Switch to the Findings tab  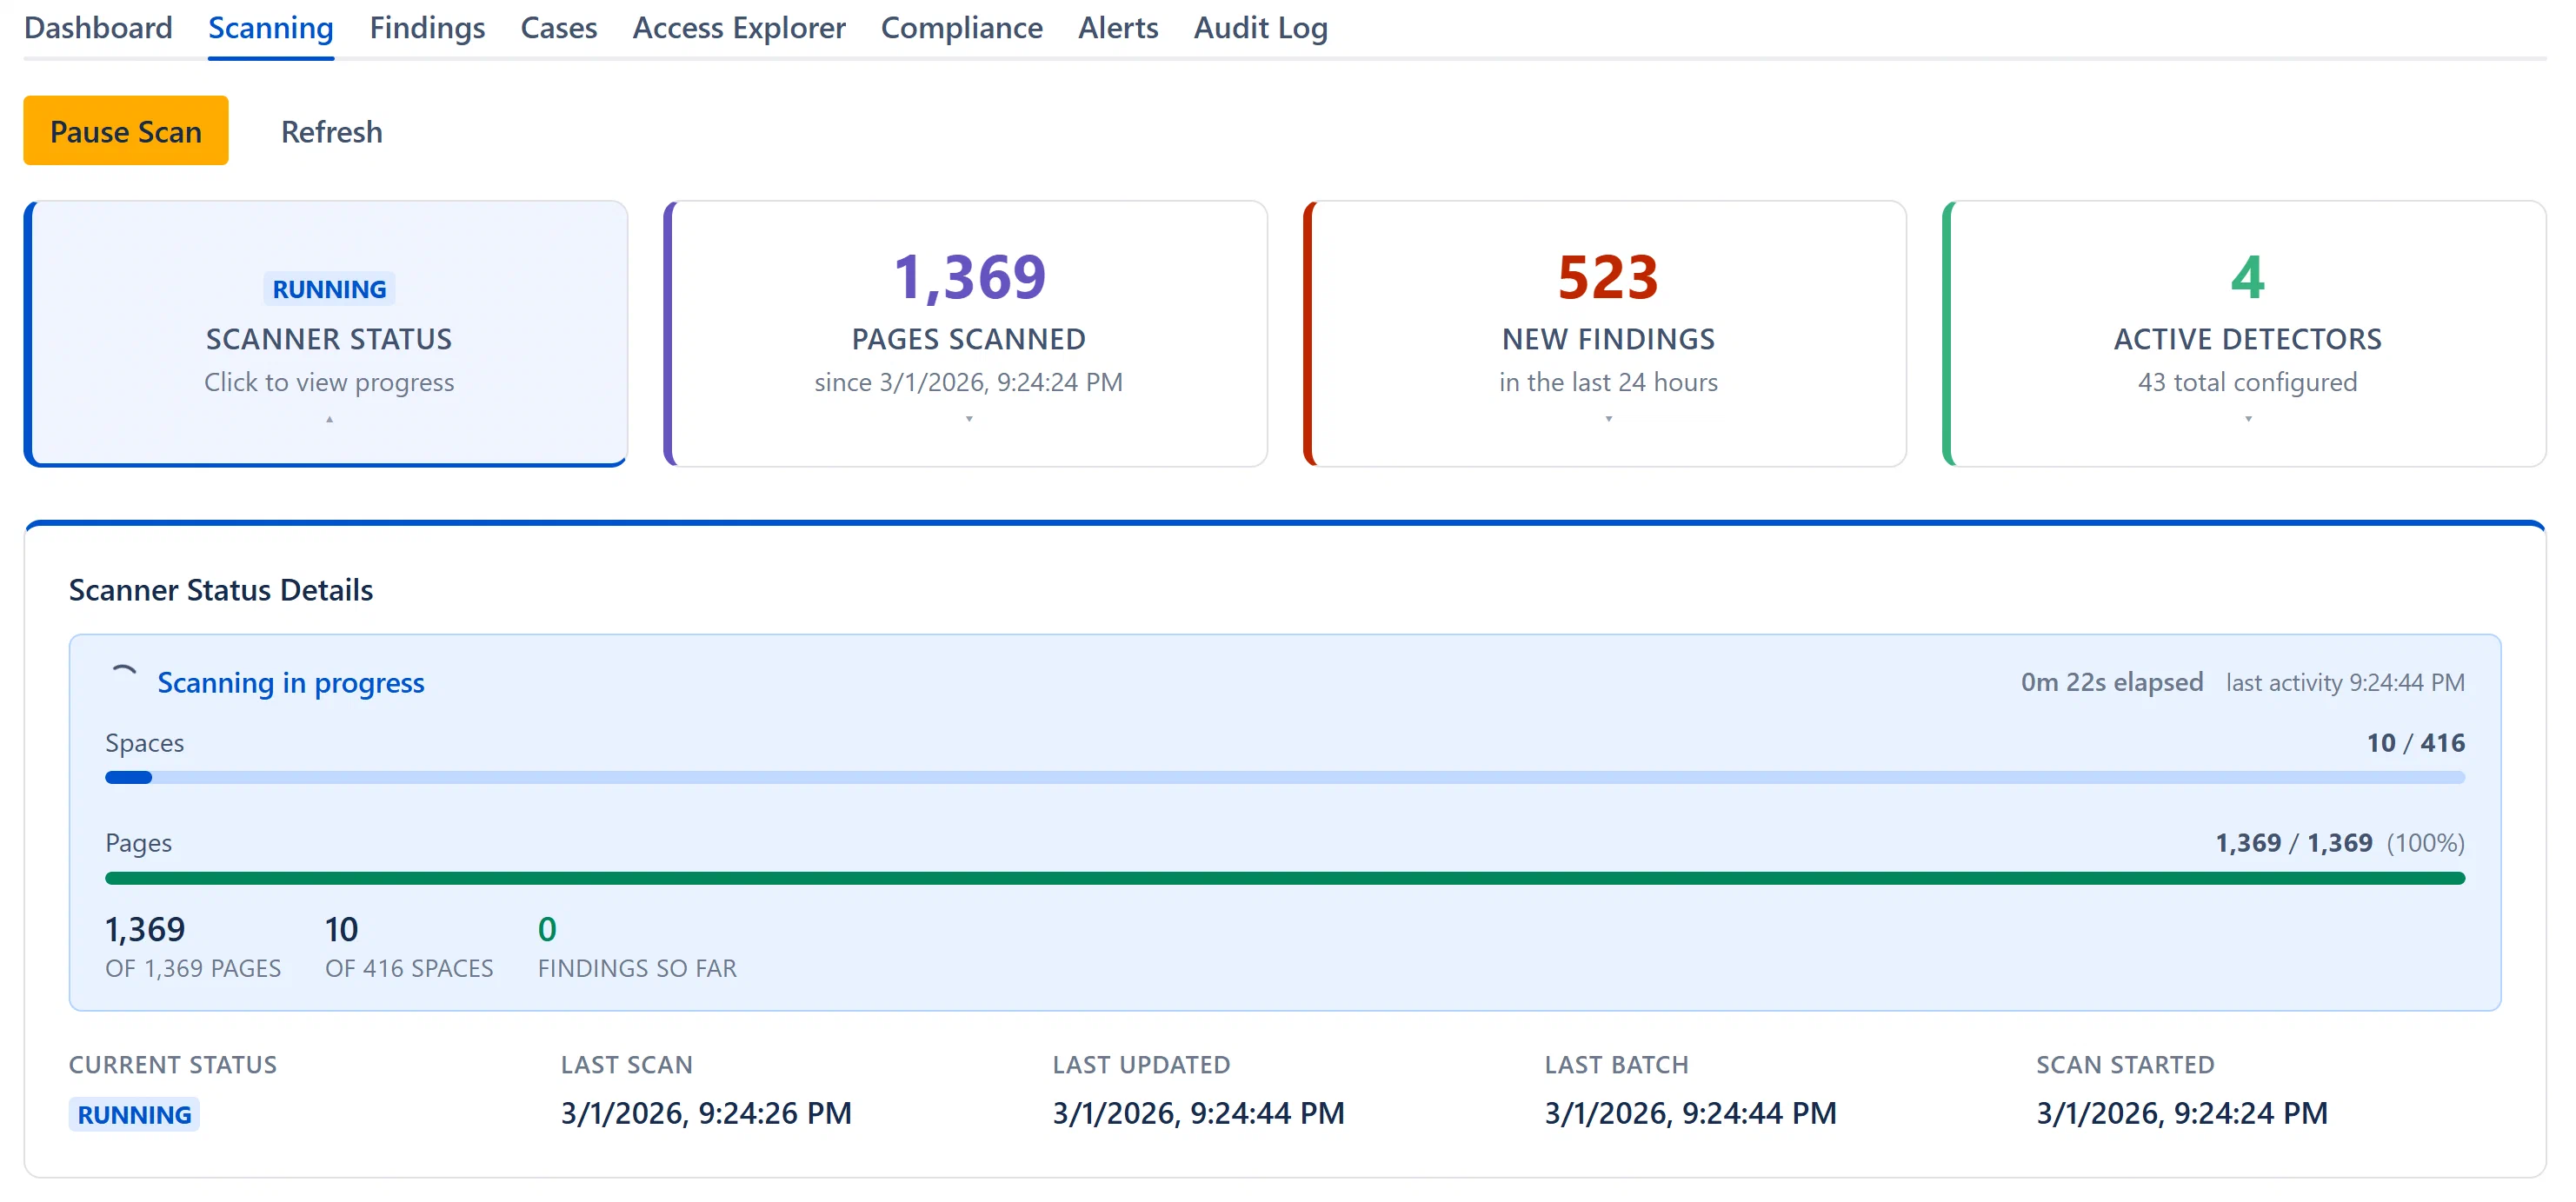[x=427, y=28]
